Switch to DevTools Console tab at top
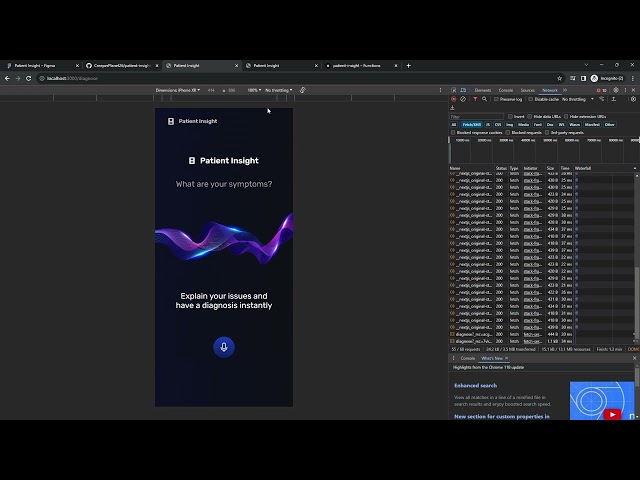This screenshot has width=640, height=480. pyautogui.click(x=506, y=90)
